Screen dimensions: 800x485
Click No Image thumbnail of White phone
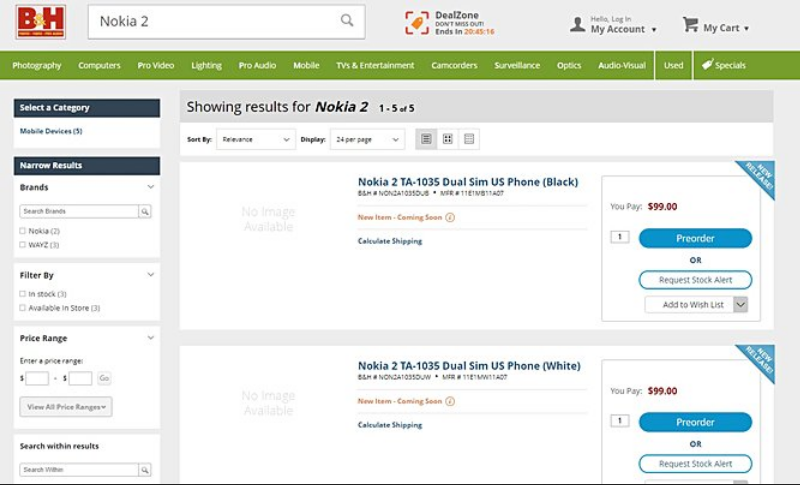(x=268, y=403)
